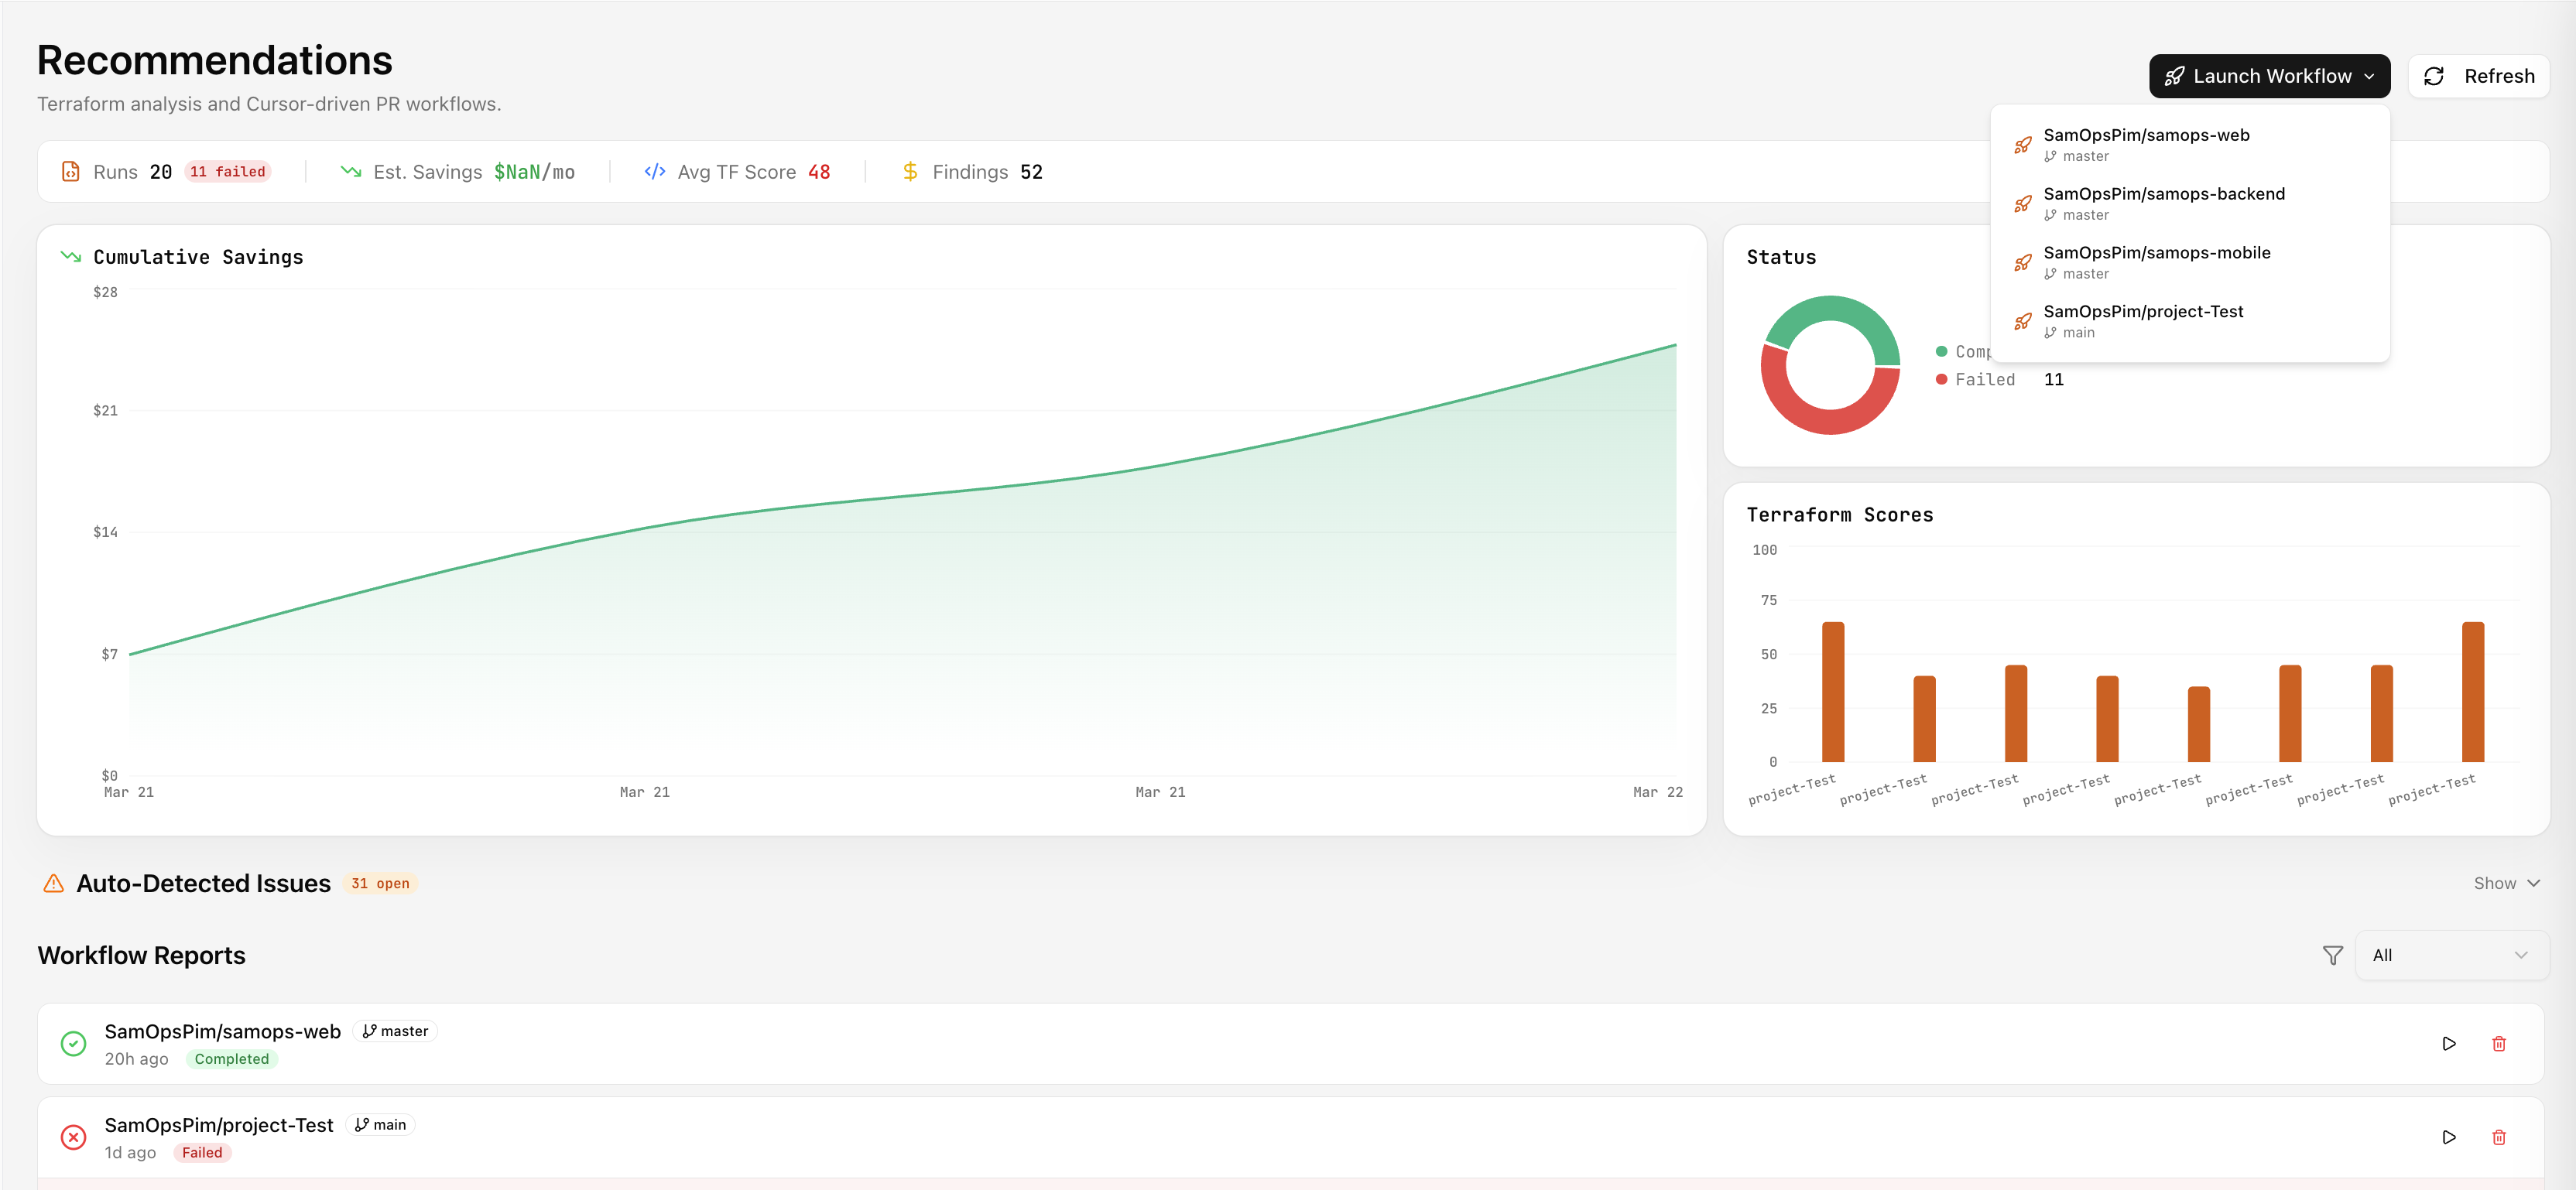Rerun the project-Test workflow report

(x=2449, y=1137)
